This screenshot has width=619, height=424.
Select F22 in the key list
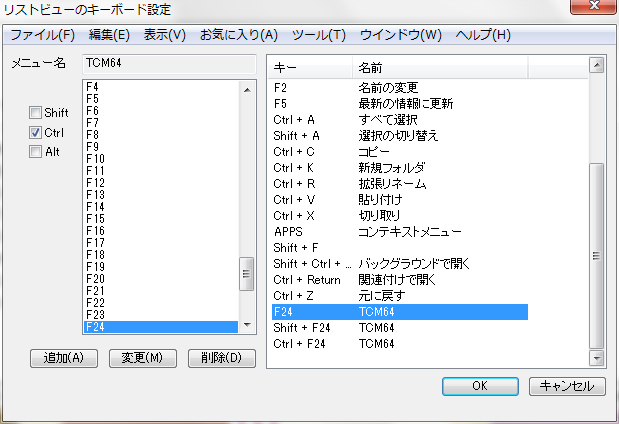161,303
